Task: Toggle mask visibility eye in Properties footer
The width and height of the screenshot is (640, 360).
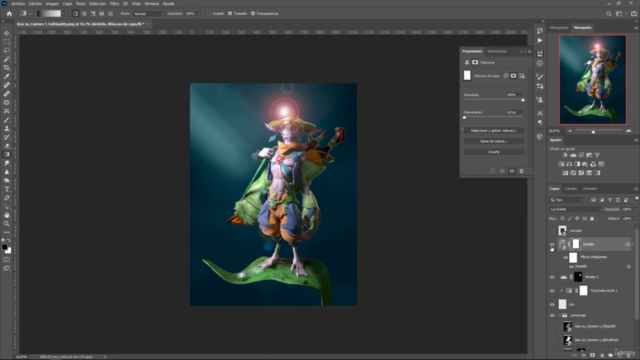Action: [511, 171]
